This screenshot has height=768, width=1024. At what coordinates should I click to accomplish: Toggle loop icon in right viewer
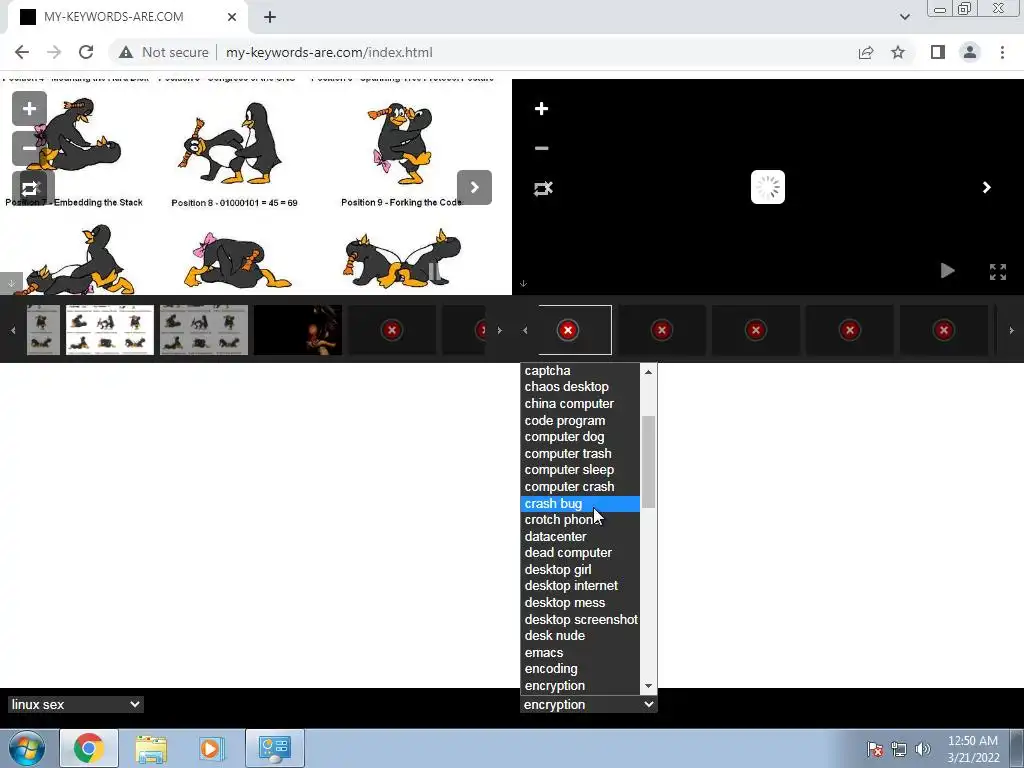coord(543,189)
